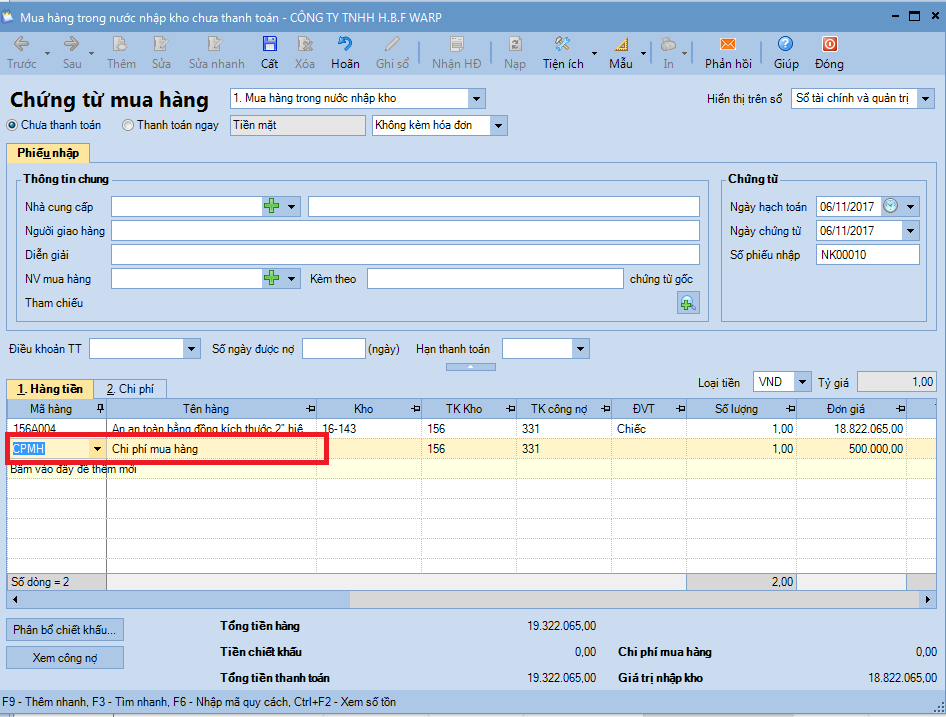Open the clock icon beside Ngày hạch toán
Image resolution: width=946 pixels, height=717 pixels.
tap(890, 206)
